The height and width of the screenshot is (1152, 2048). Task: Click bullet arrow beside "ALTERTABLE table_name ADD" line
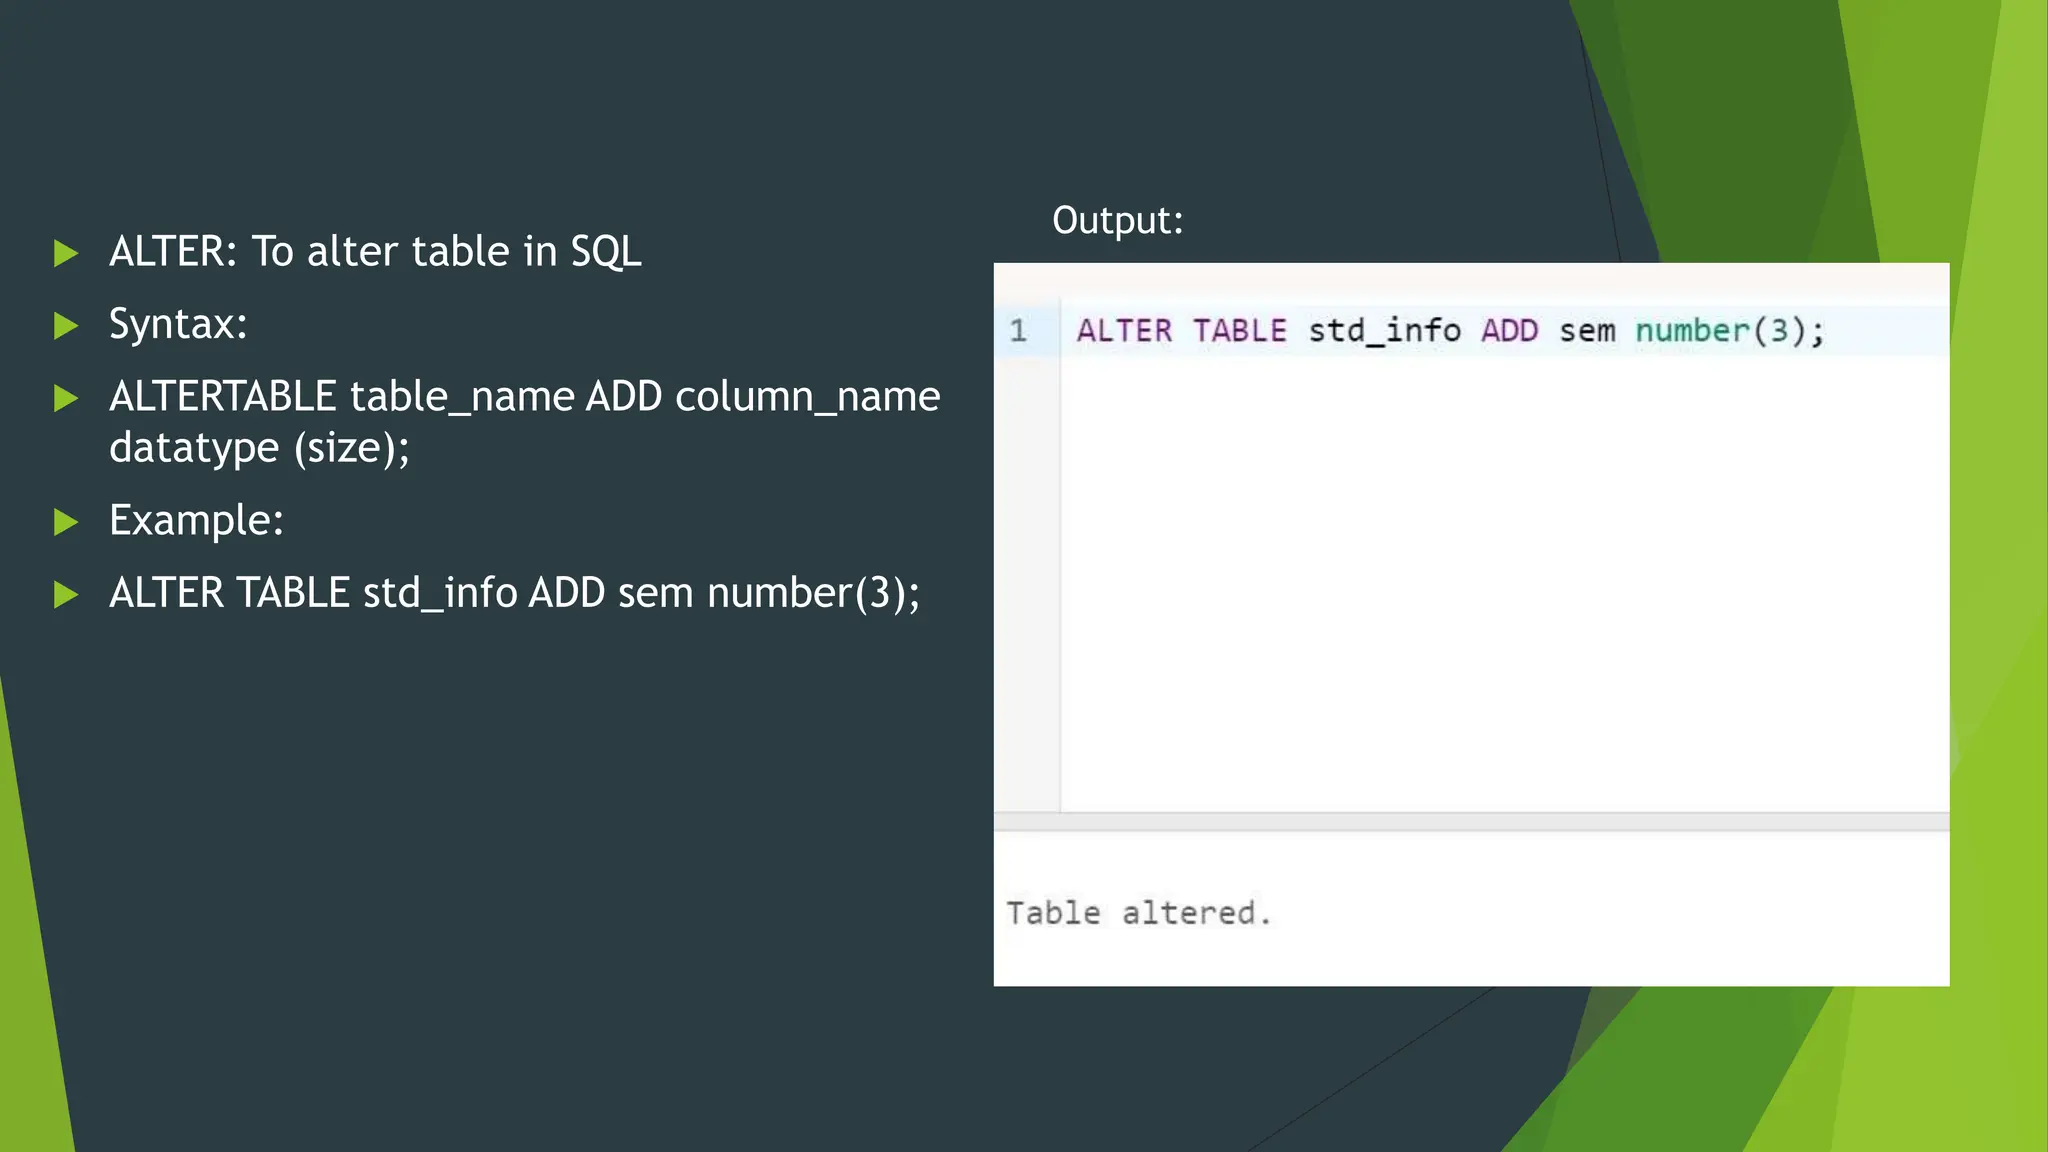[66, 399]
